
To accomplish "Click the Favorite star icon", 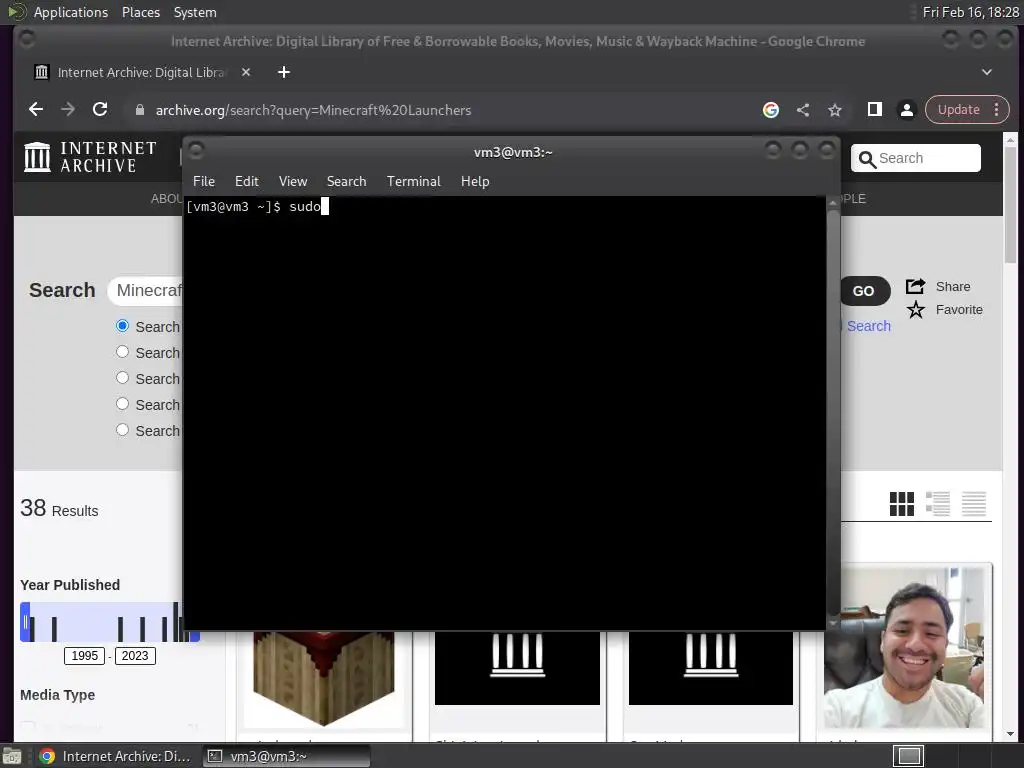I will click(916, 310).
